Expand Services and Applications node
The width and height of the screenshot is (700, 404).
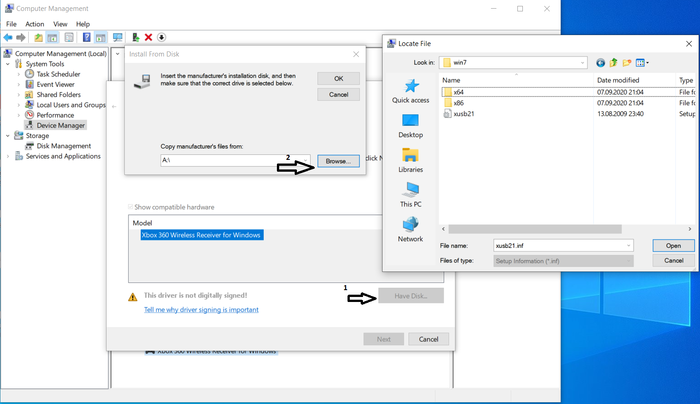pos(8,156)
